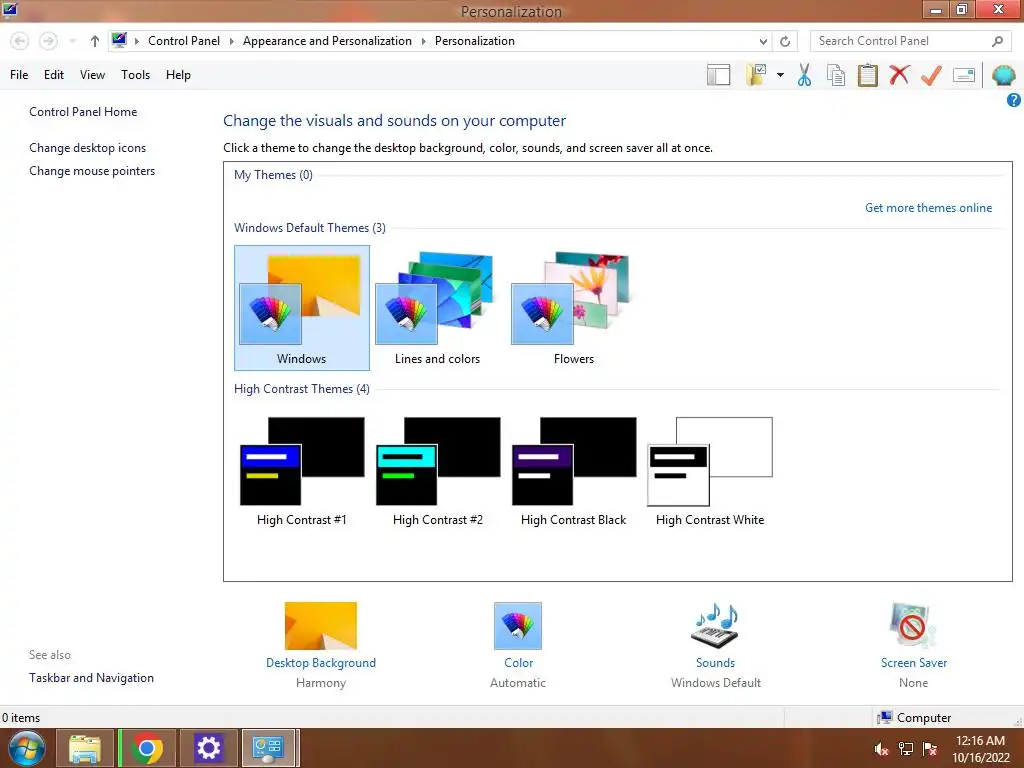Click Get more themes online link
Viewport: 1024px width, 768px height.
click(928, 208)
